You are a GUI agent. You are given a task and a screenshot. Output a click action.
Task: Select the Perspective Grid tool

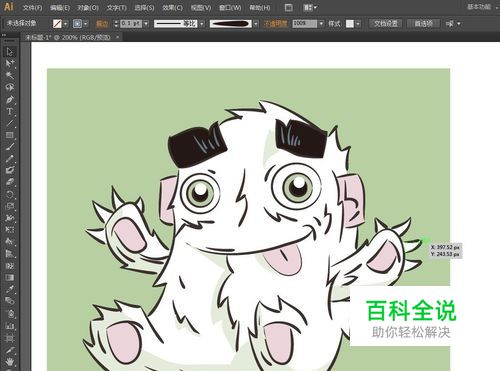[x=9, y=254]
